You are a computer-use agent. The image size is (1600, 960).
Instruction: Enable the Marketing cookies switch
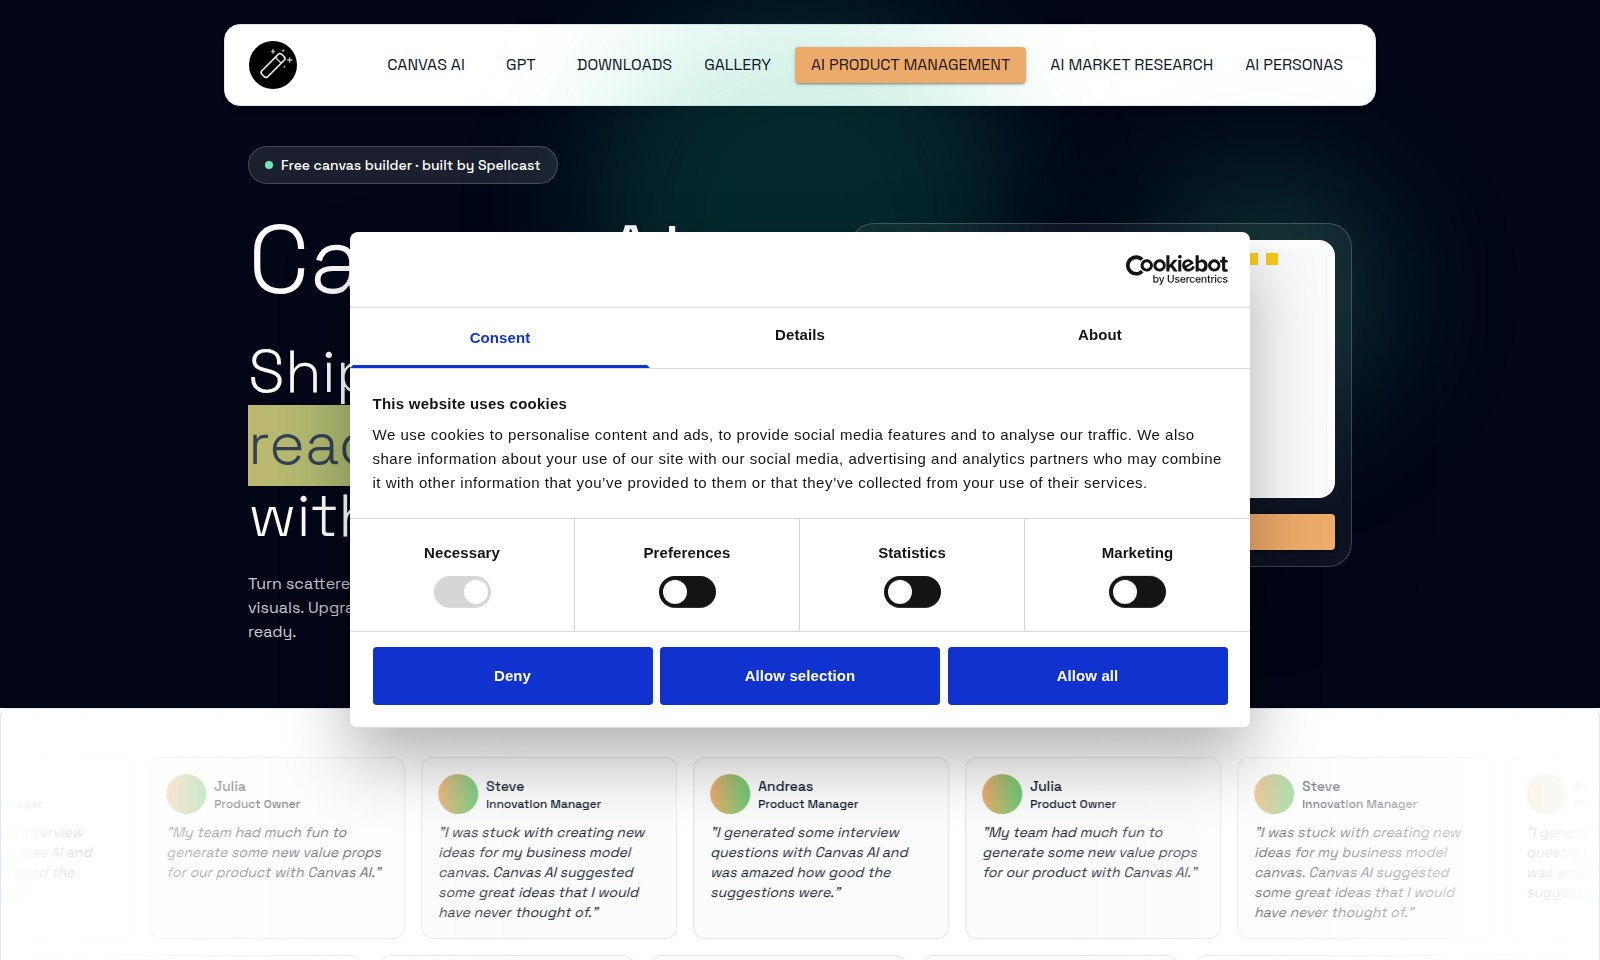1137,592
